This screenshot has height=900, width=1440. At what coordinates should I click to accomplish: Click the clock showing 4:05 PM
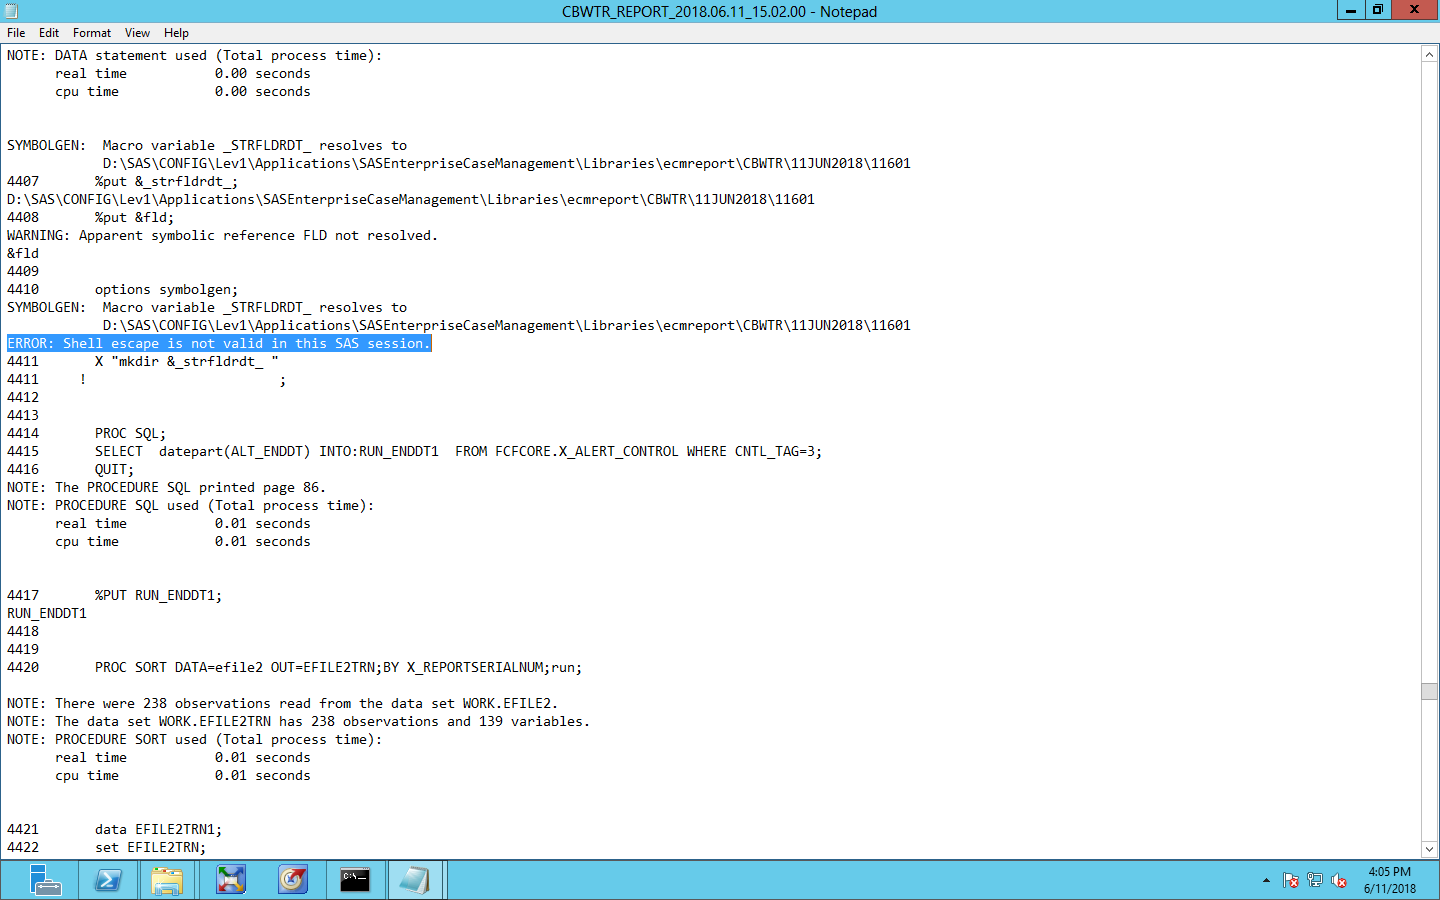point(1388,880)
